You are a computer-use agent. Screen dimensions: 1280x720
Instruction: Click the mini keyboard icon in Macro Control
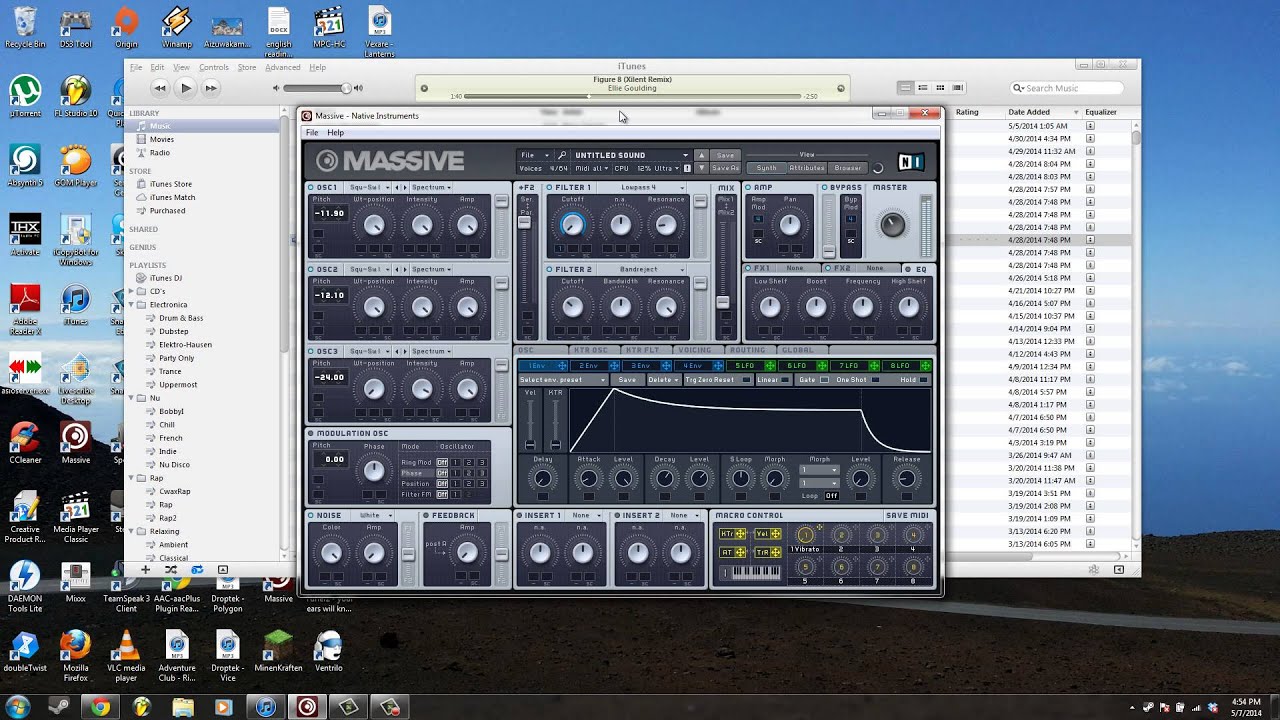point(750,572)
